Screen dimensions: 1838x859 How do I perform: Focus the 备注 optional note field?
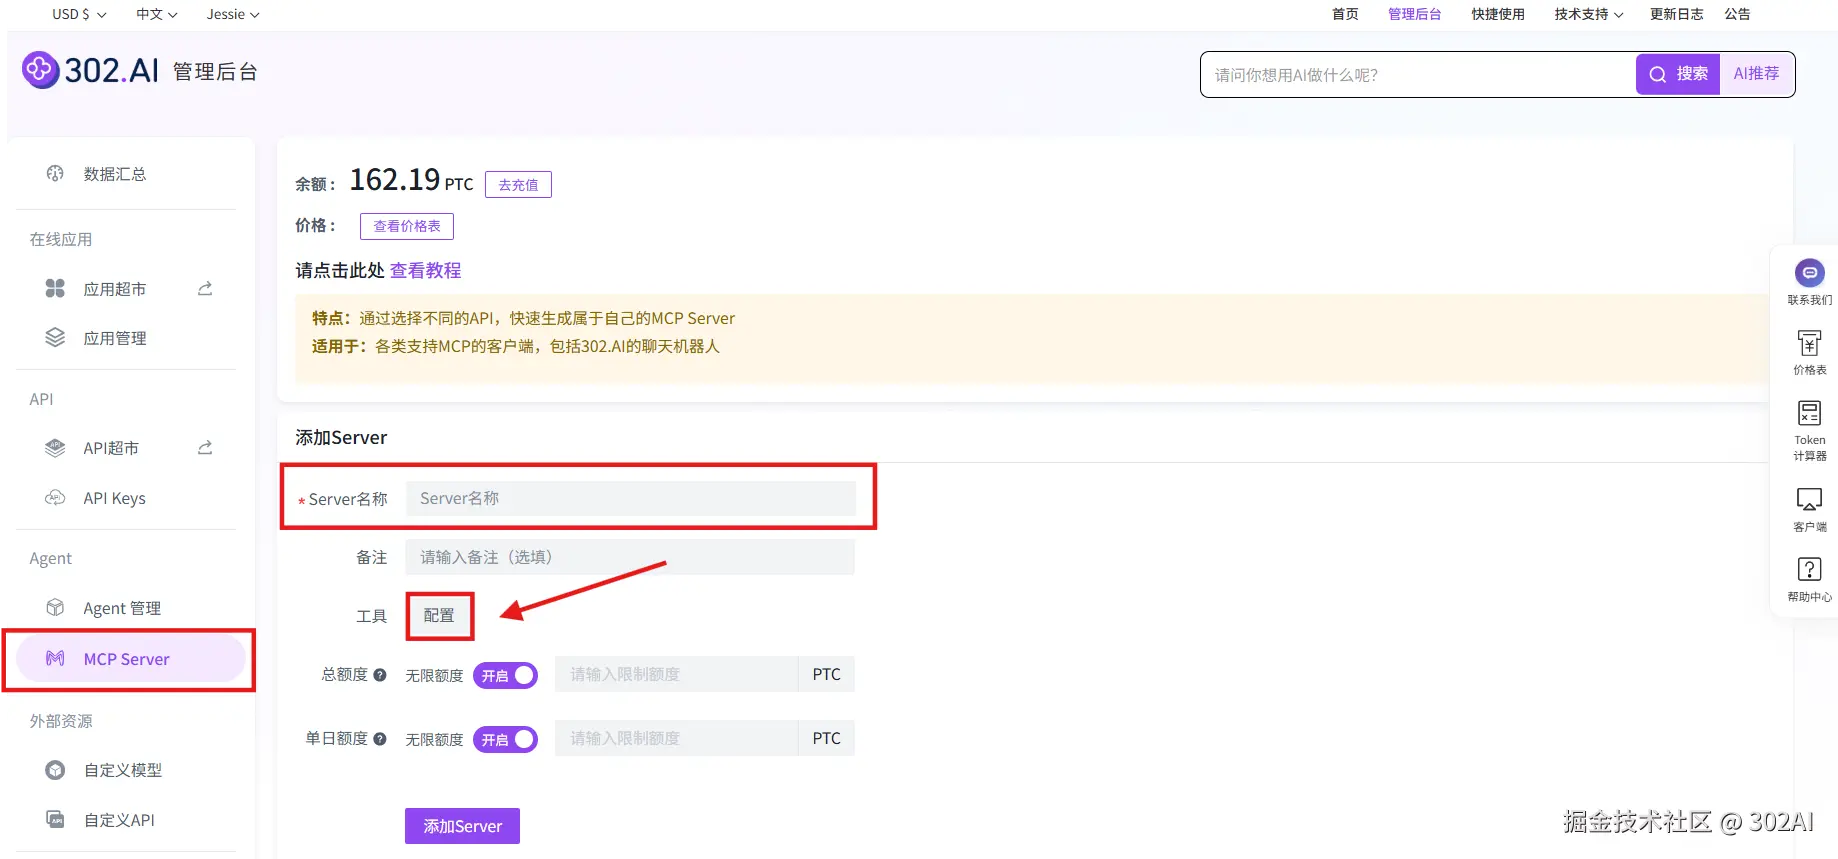click(x=630, y=557)
